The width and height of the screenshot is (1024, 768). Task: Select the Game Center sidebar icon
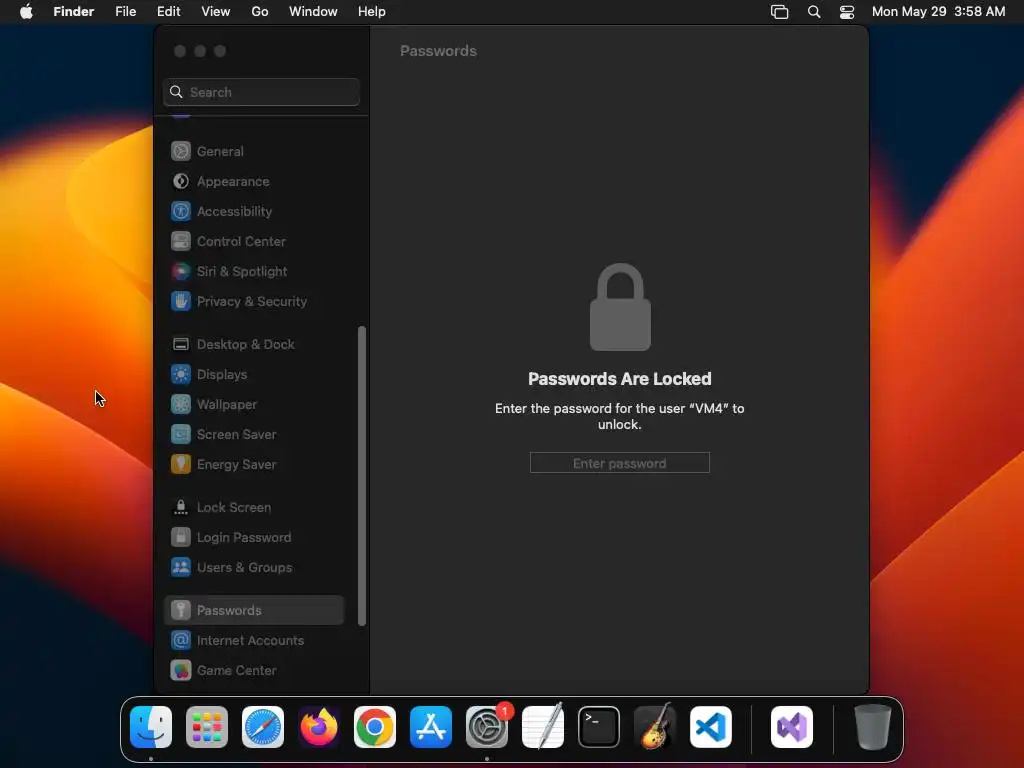pyautogui.click(x=181, y=670)
